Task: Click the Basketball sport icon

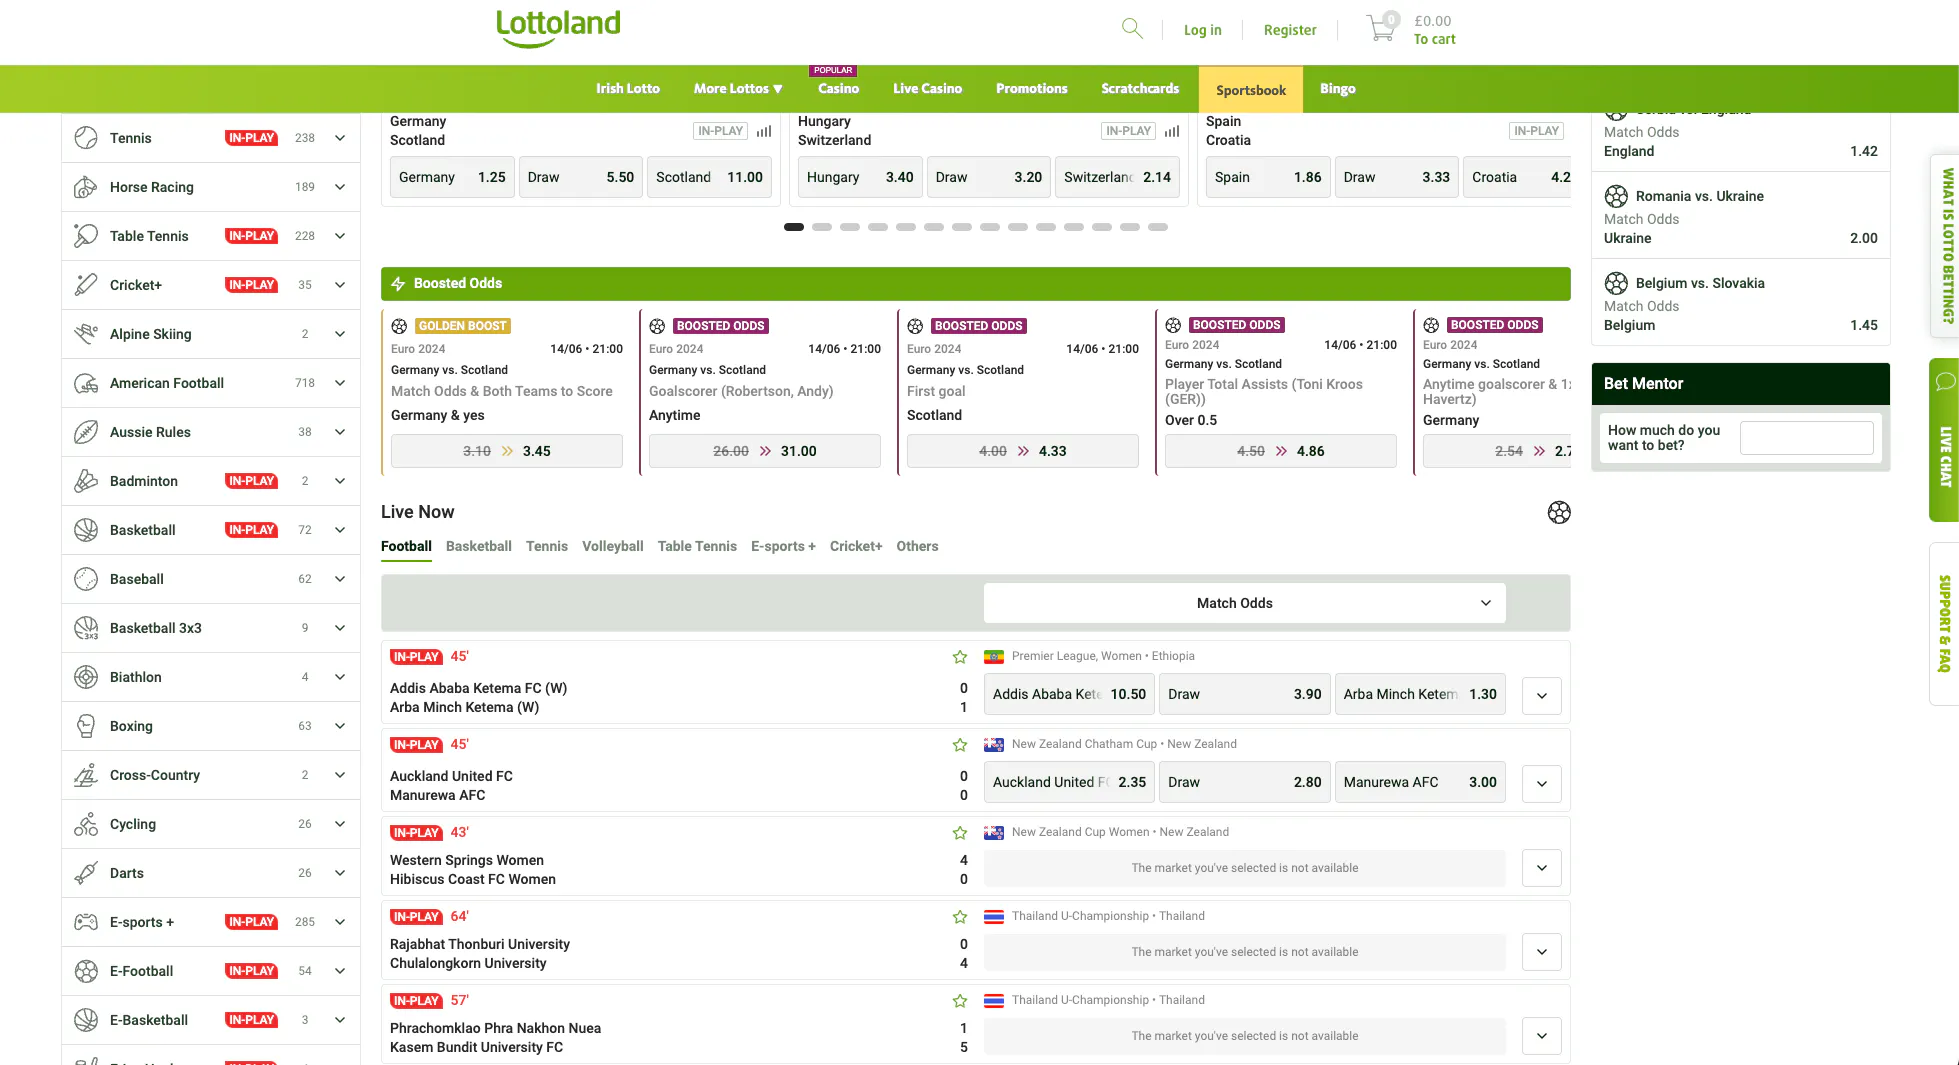Action: 86,530
